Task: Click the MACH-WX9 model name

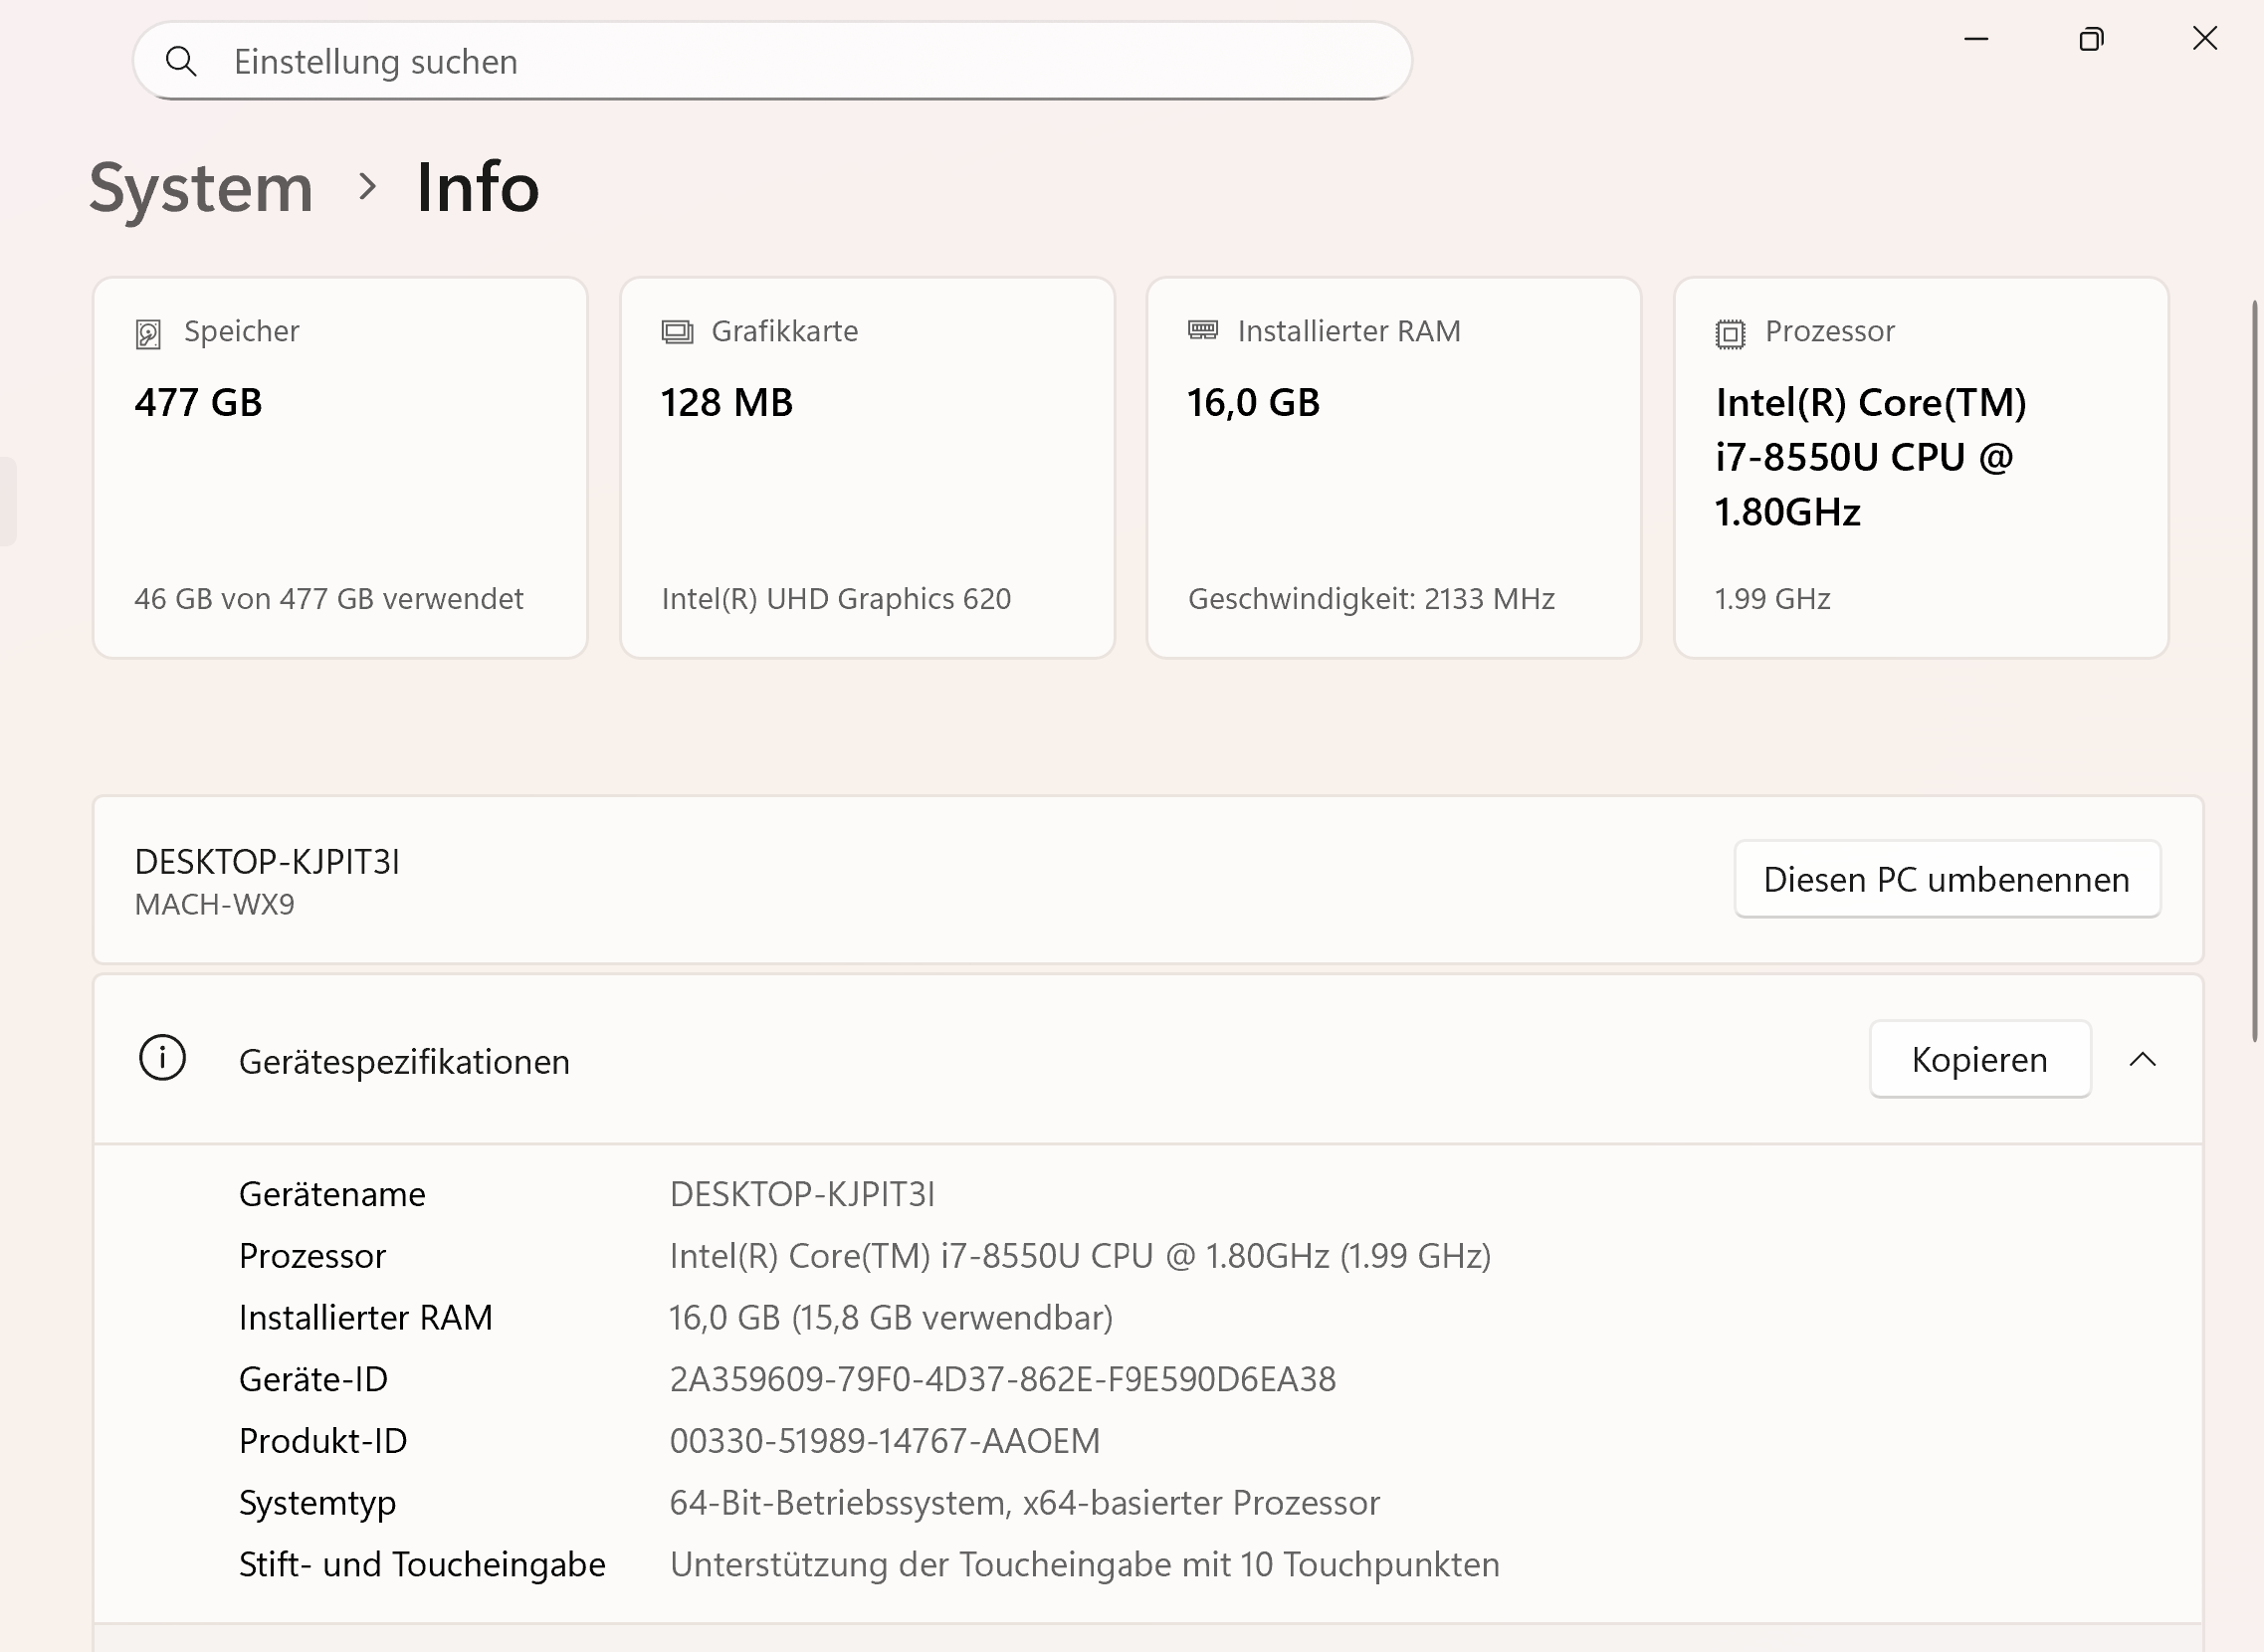Action: pyautogui.click(x=214, y=905)
